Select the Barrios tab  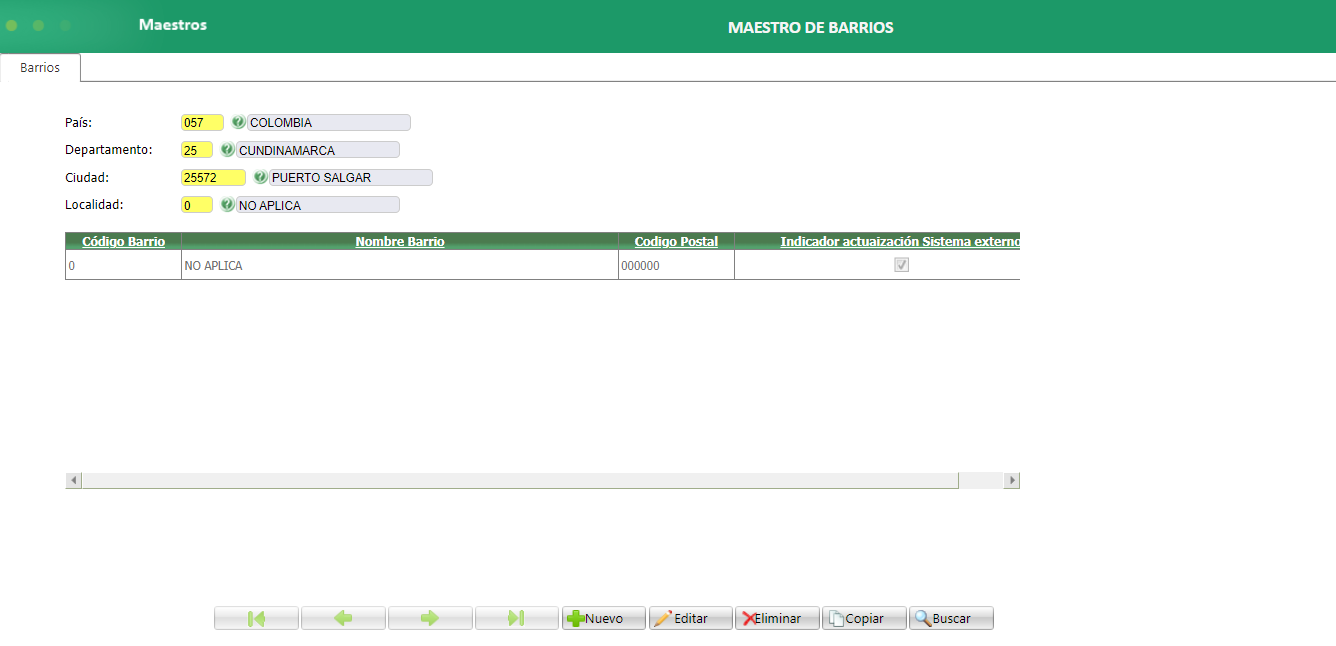click(x=40, y=68)
